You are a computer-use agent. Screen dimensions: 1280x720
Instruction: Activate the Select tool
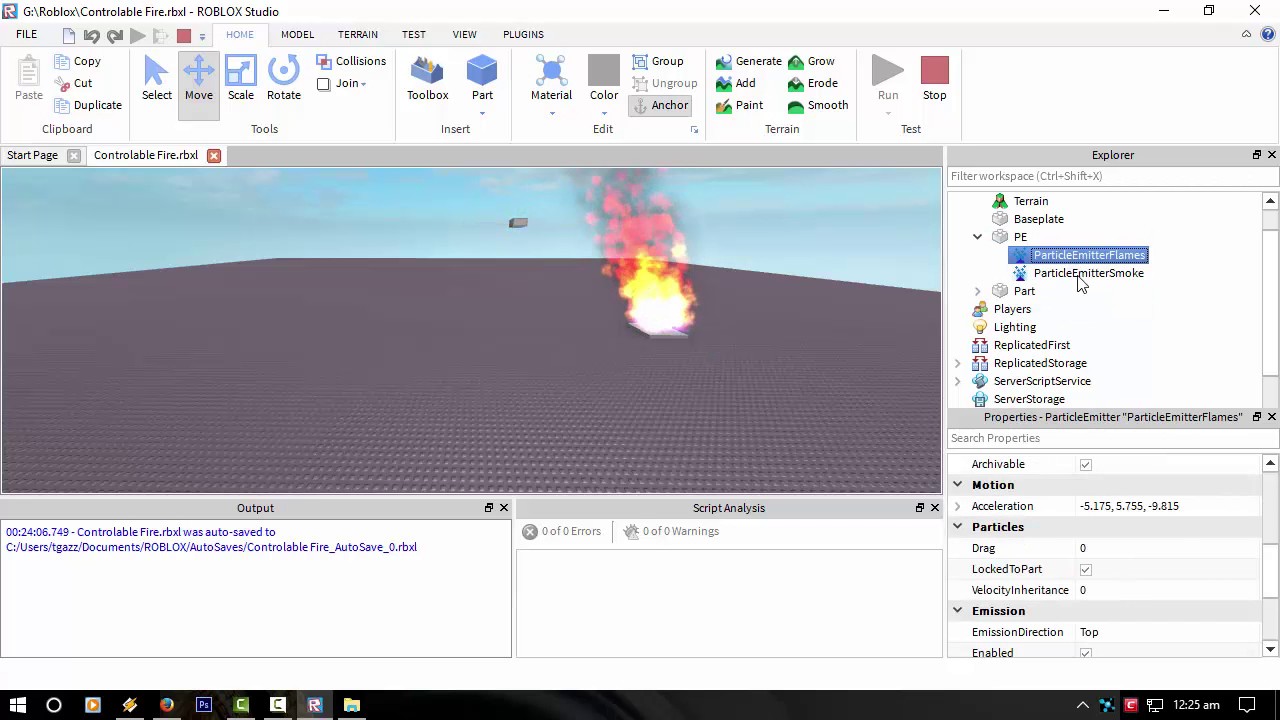pos(157,80)
